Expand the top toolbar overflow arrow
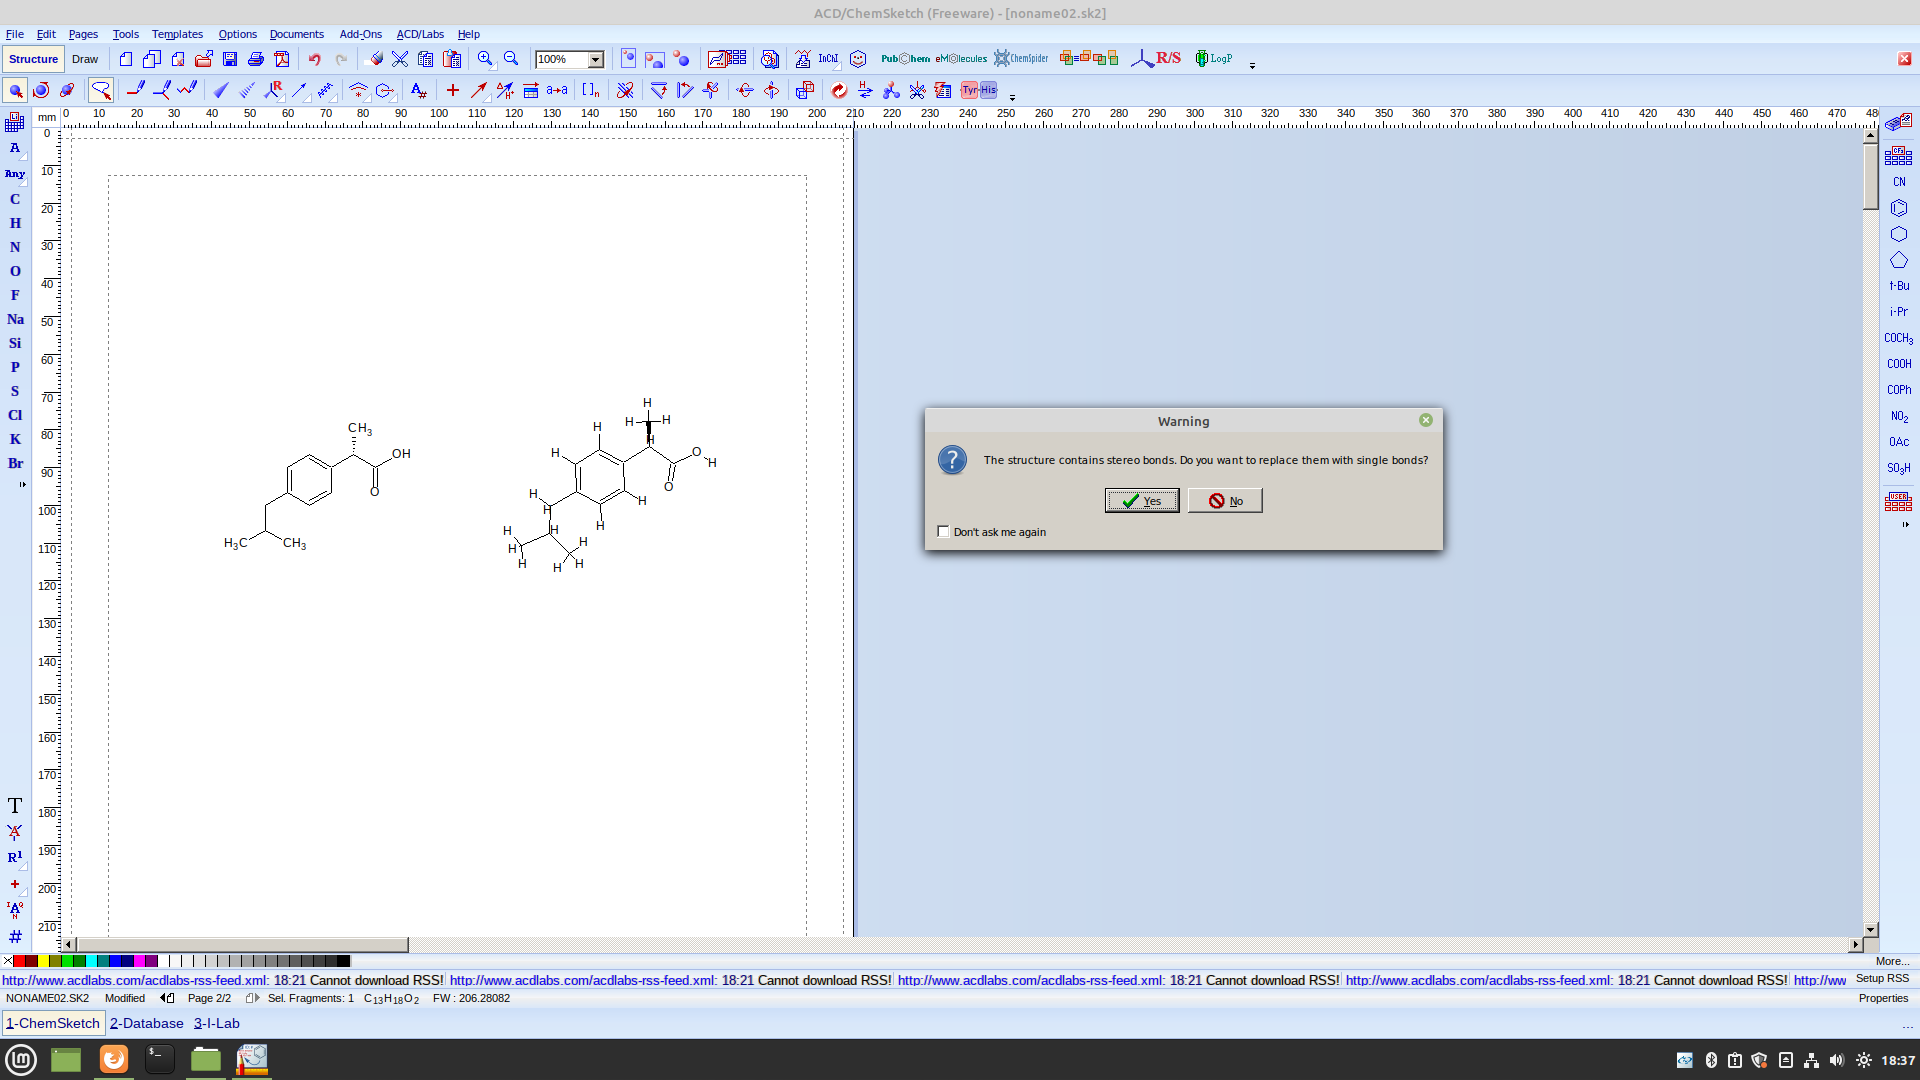This screenshot has height=1080, width=1920. click(1252, 65)
